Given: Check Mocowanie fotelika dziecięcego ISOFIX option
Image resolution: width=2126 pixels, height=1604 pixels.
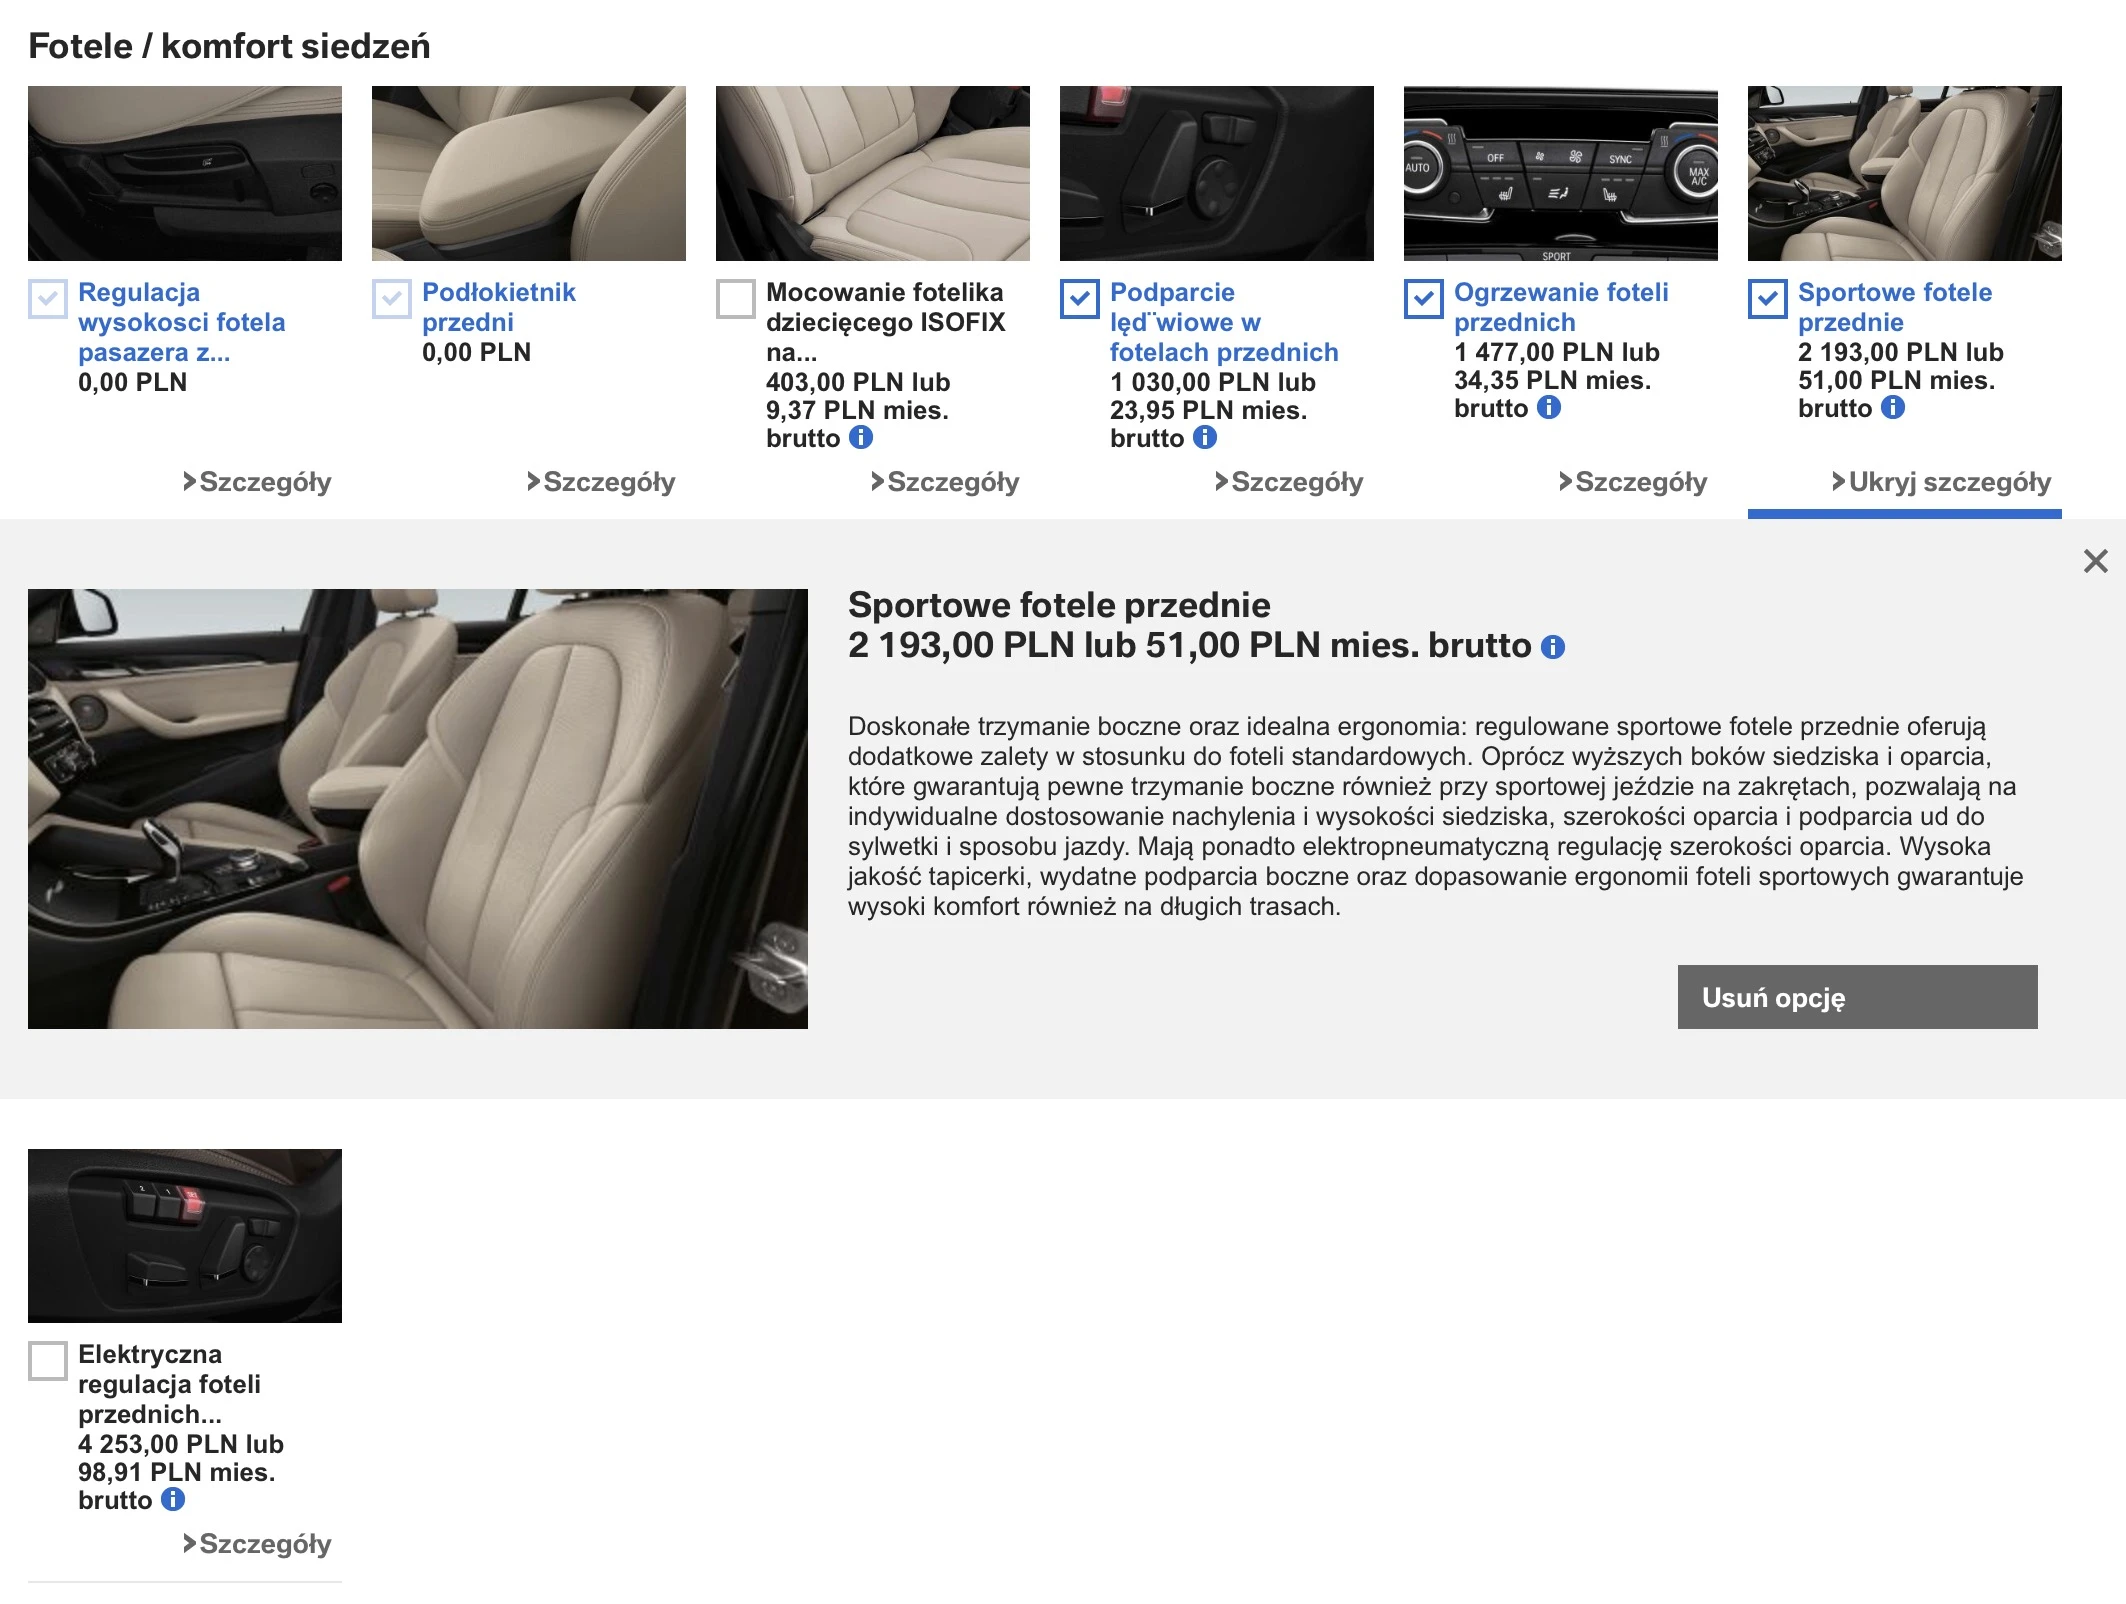Looking at the screenshot, I should (x=736, y=299).
